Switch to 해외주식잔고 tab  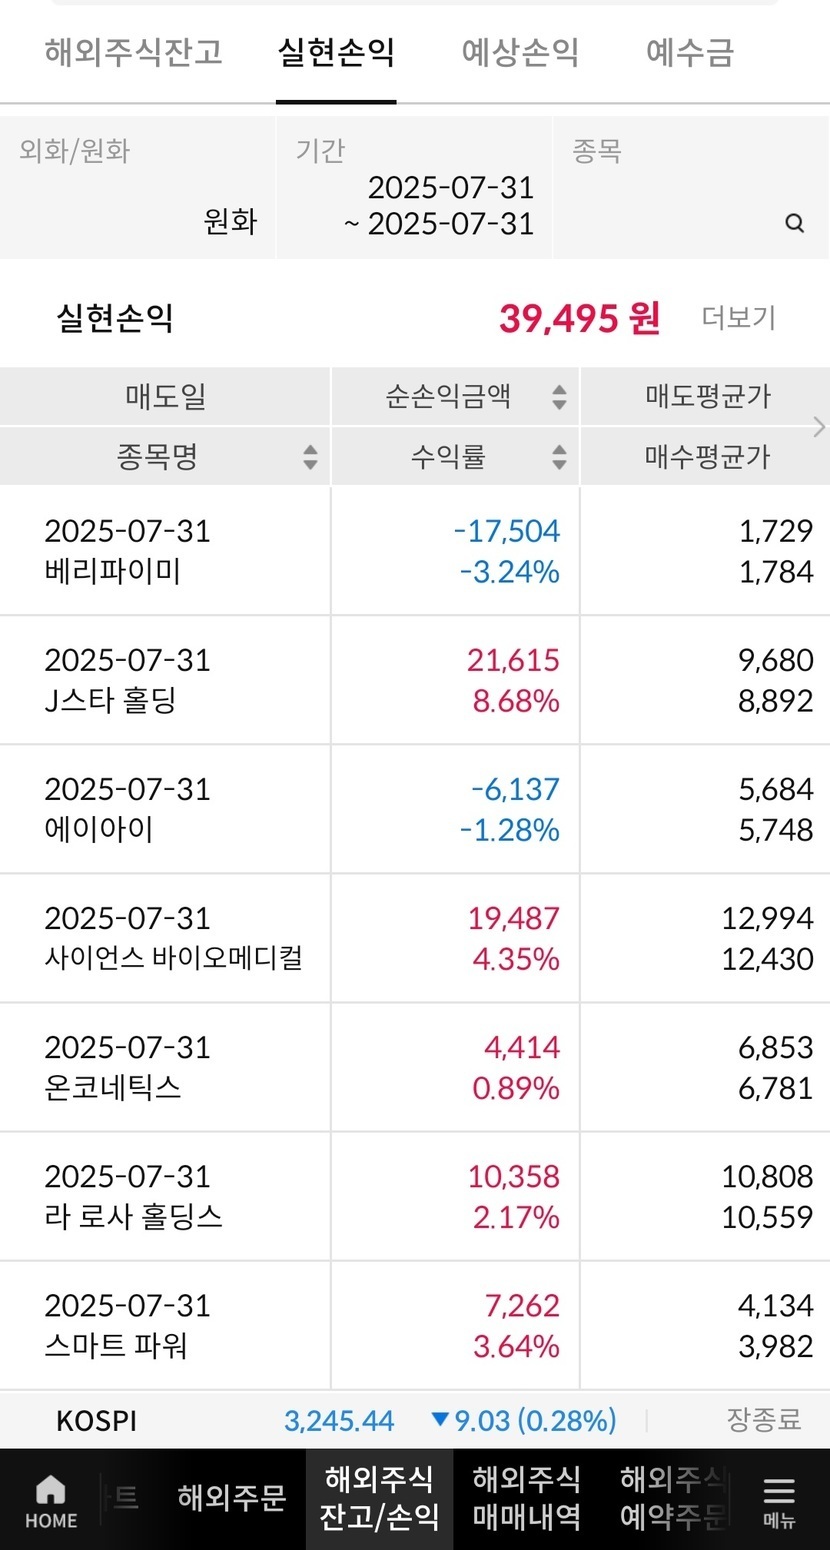pos(134,52)
